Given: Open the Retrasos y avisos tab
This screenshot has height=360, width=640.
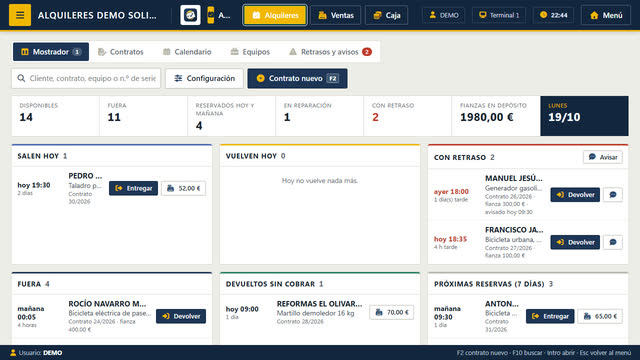Looking at the screenshot, I should click(330, 52).
